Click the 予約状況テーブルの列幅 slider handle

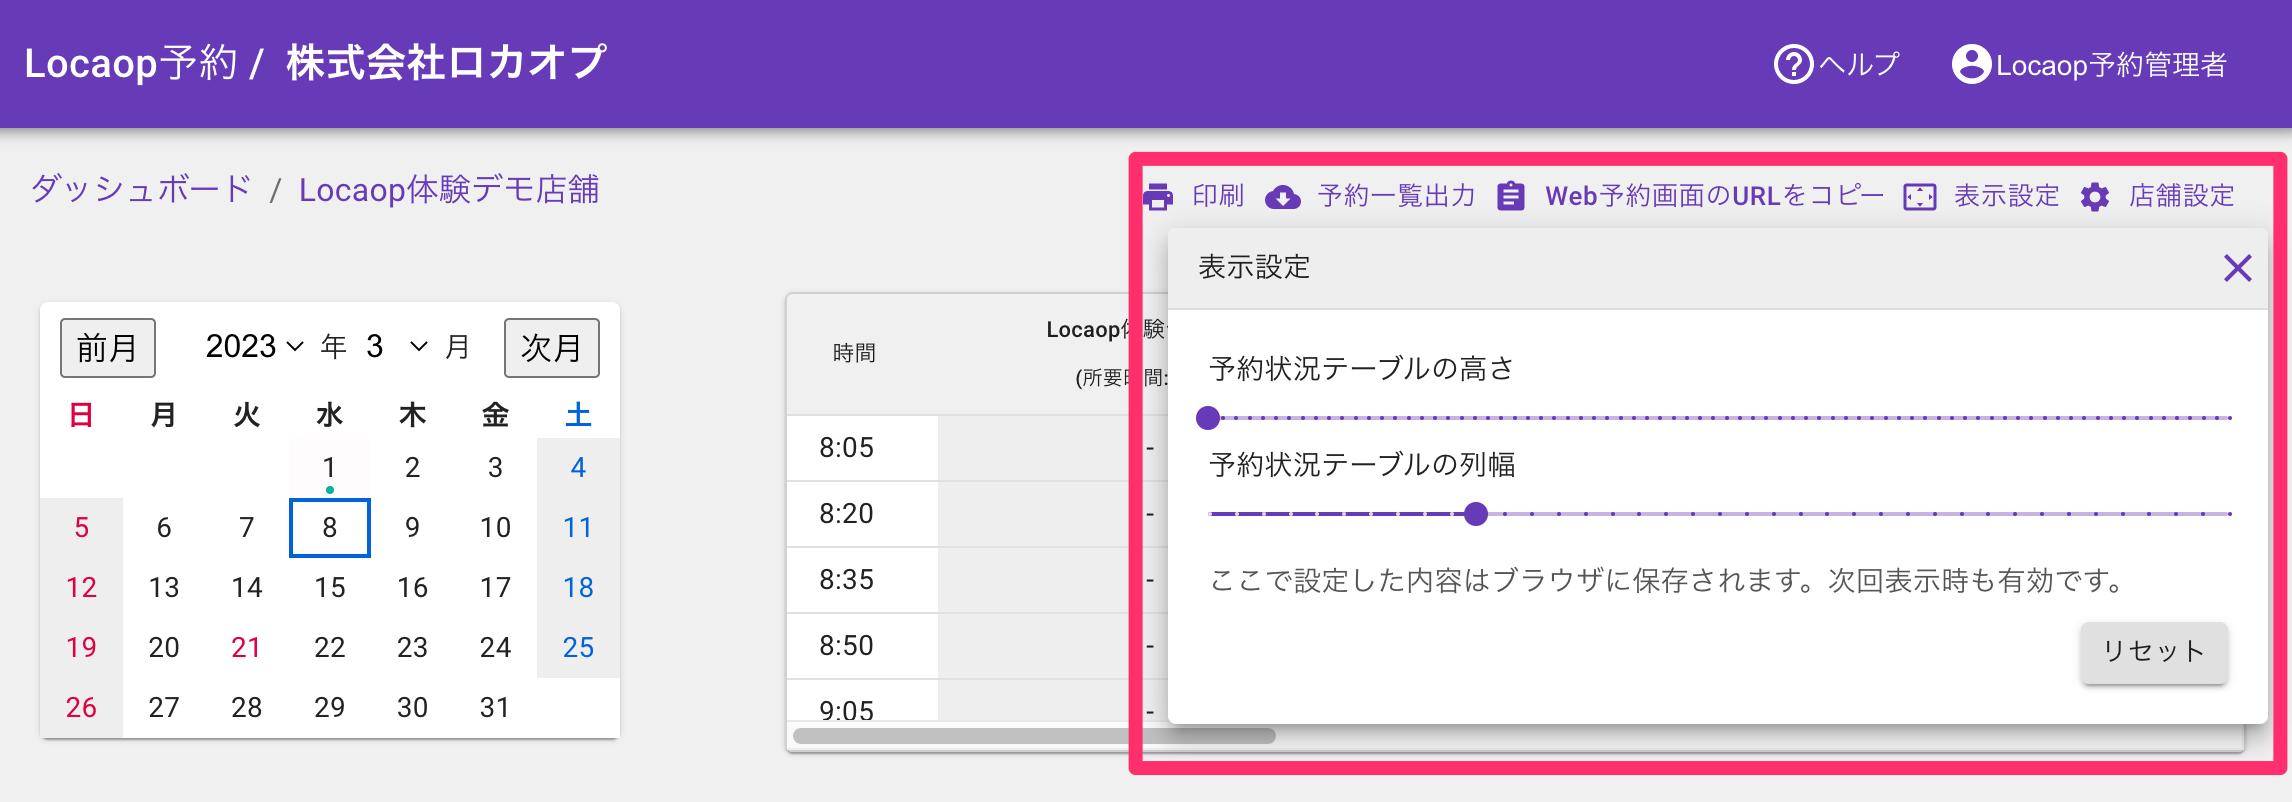pyautogui.click(x=1475, y=514)
